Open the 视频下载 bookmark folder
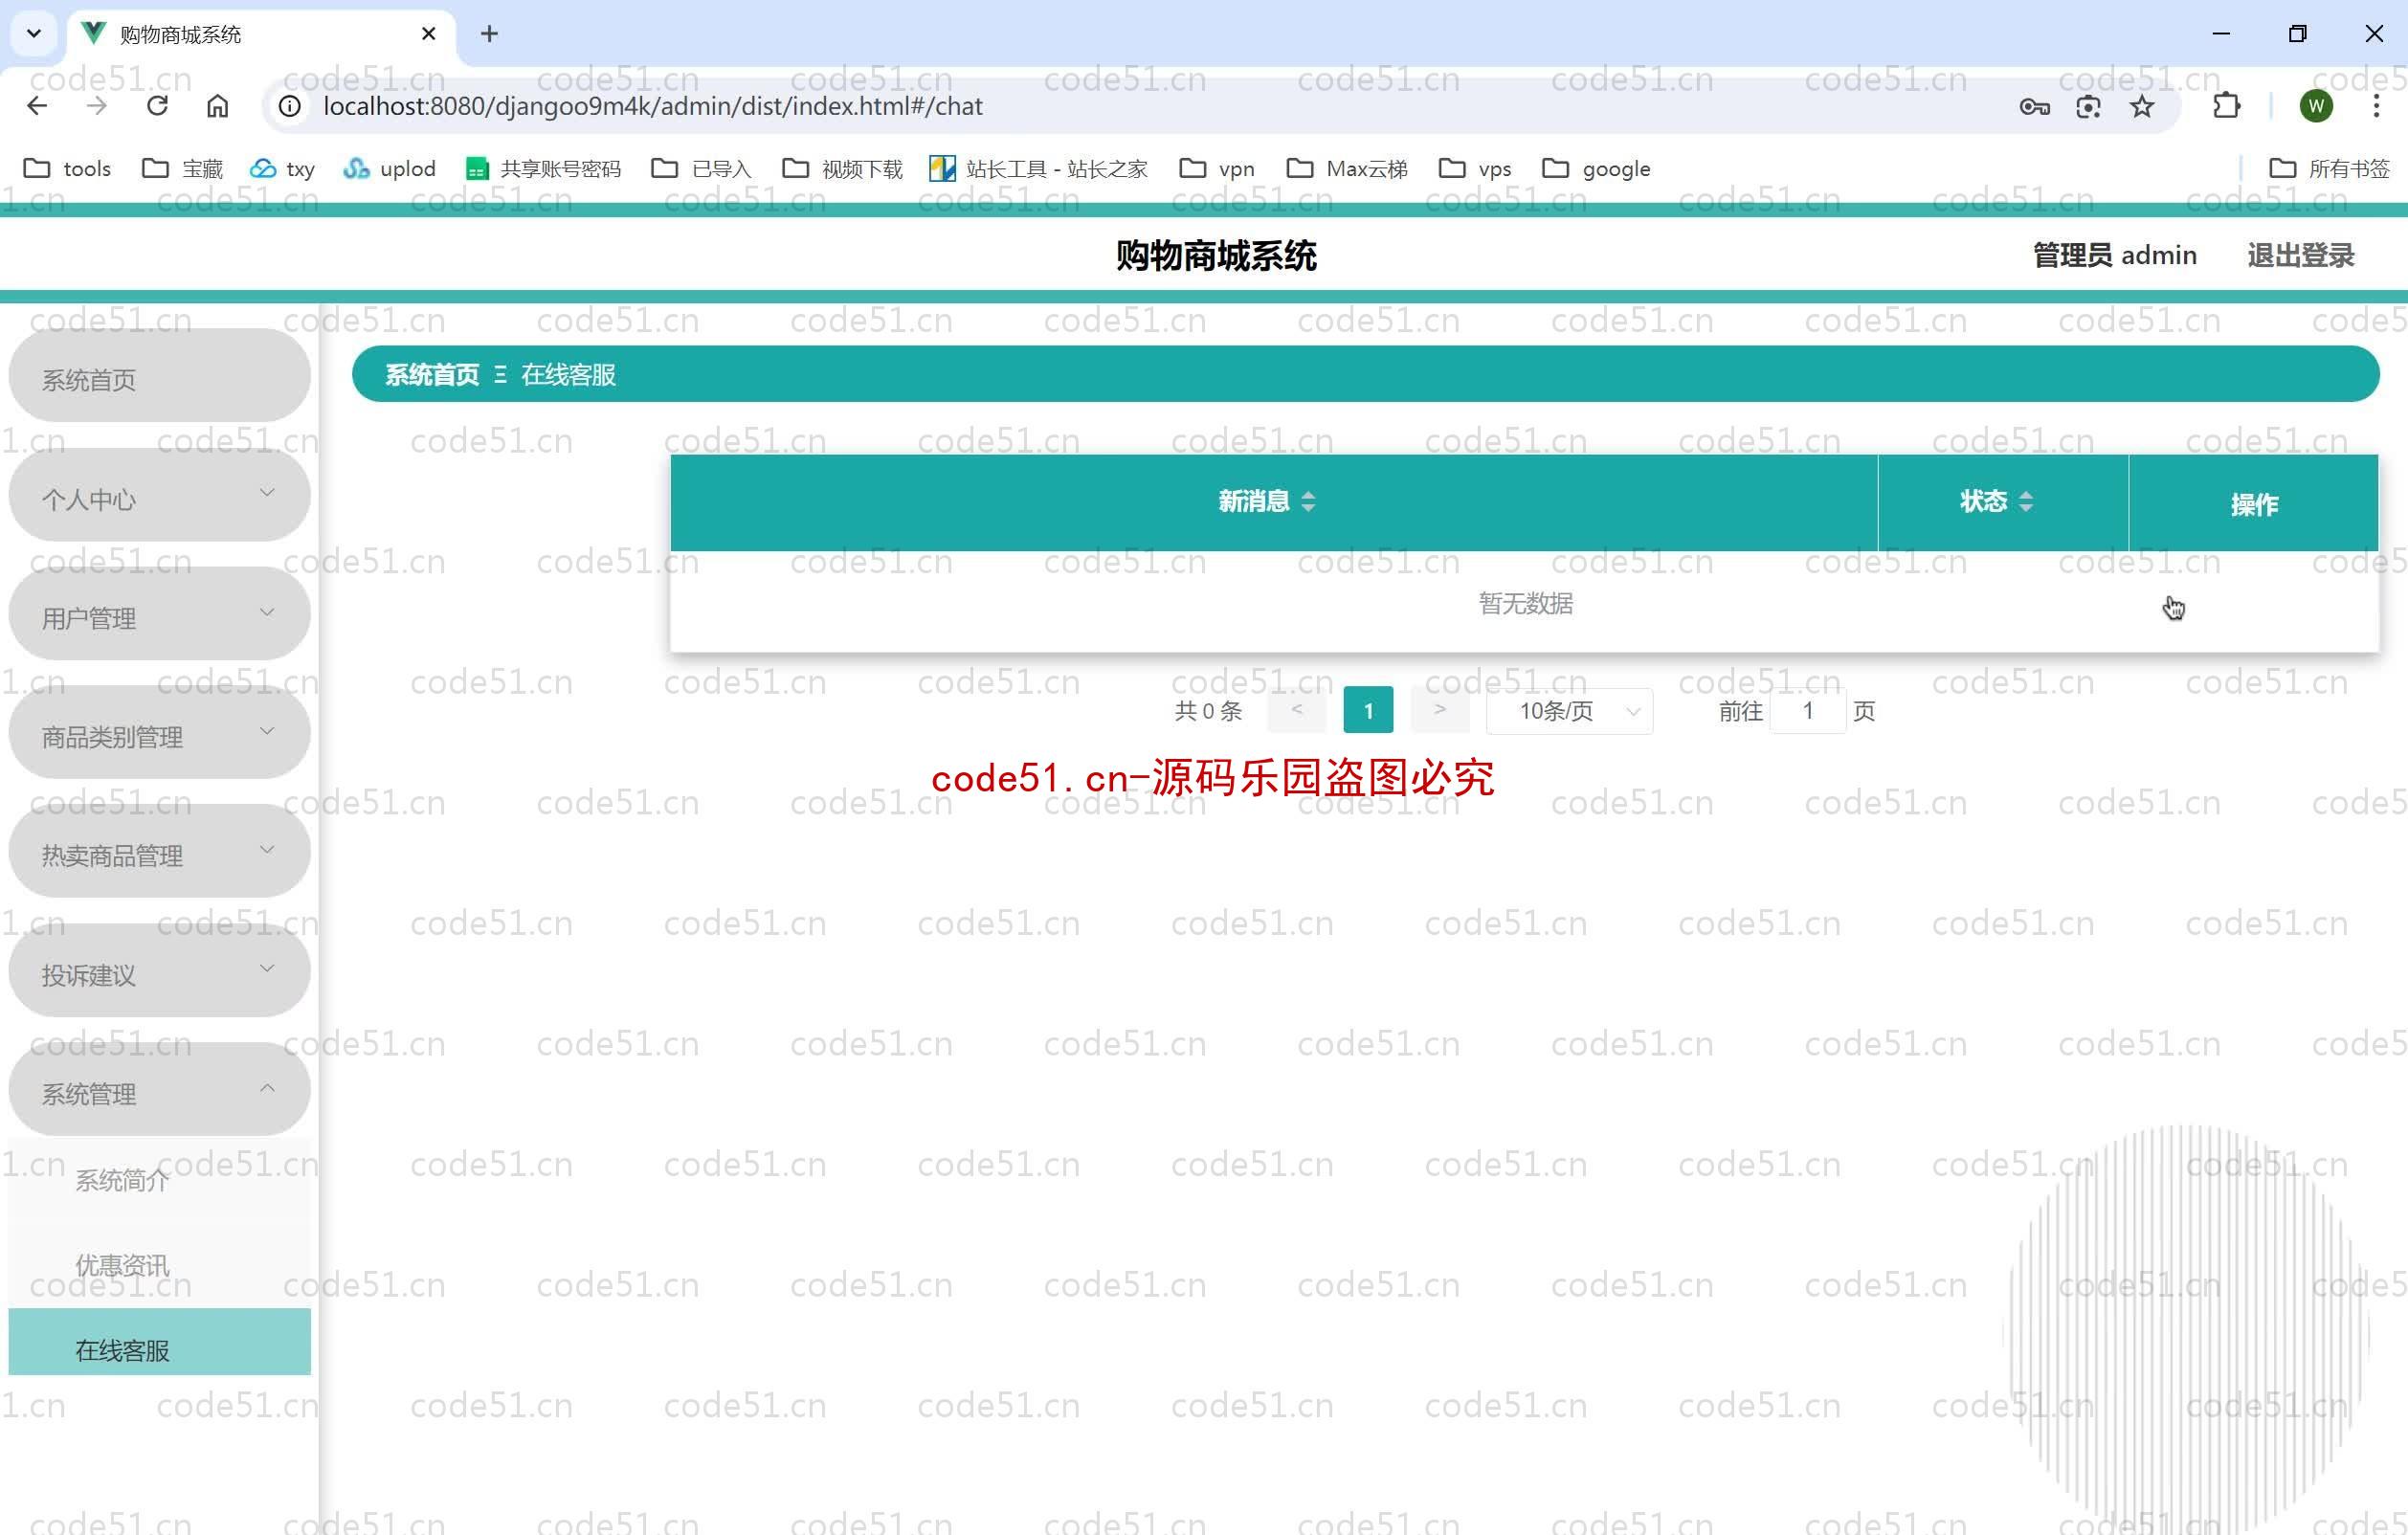The height and width of the screenshot is (1535, 2408). tap(843, 168)
